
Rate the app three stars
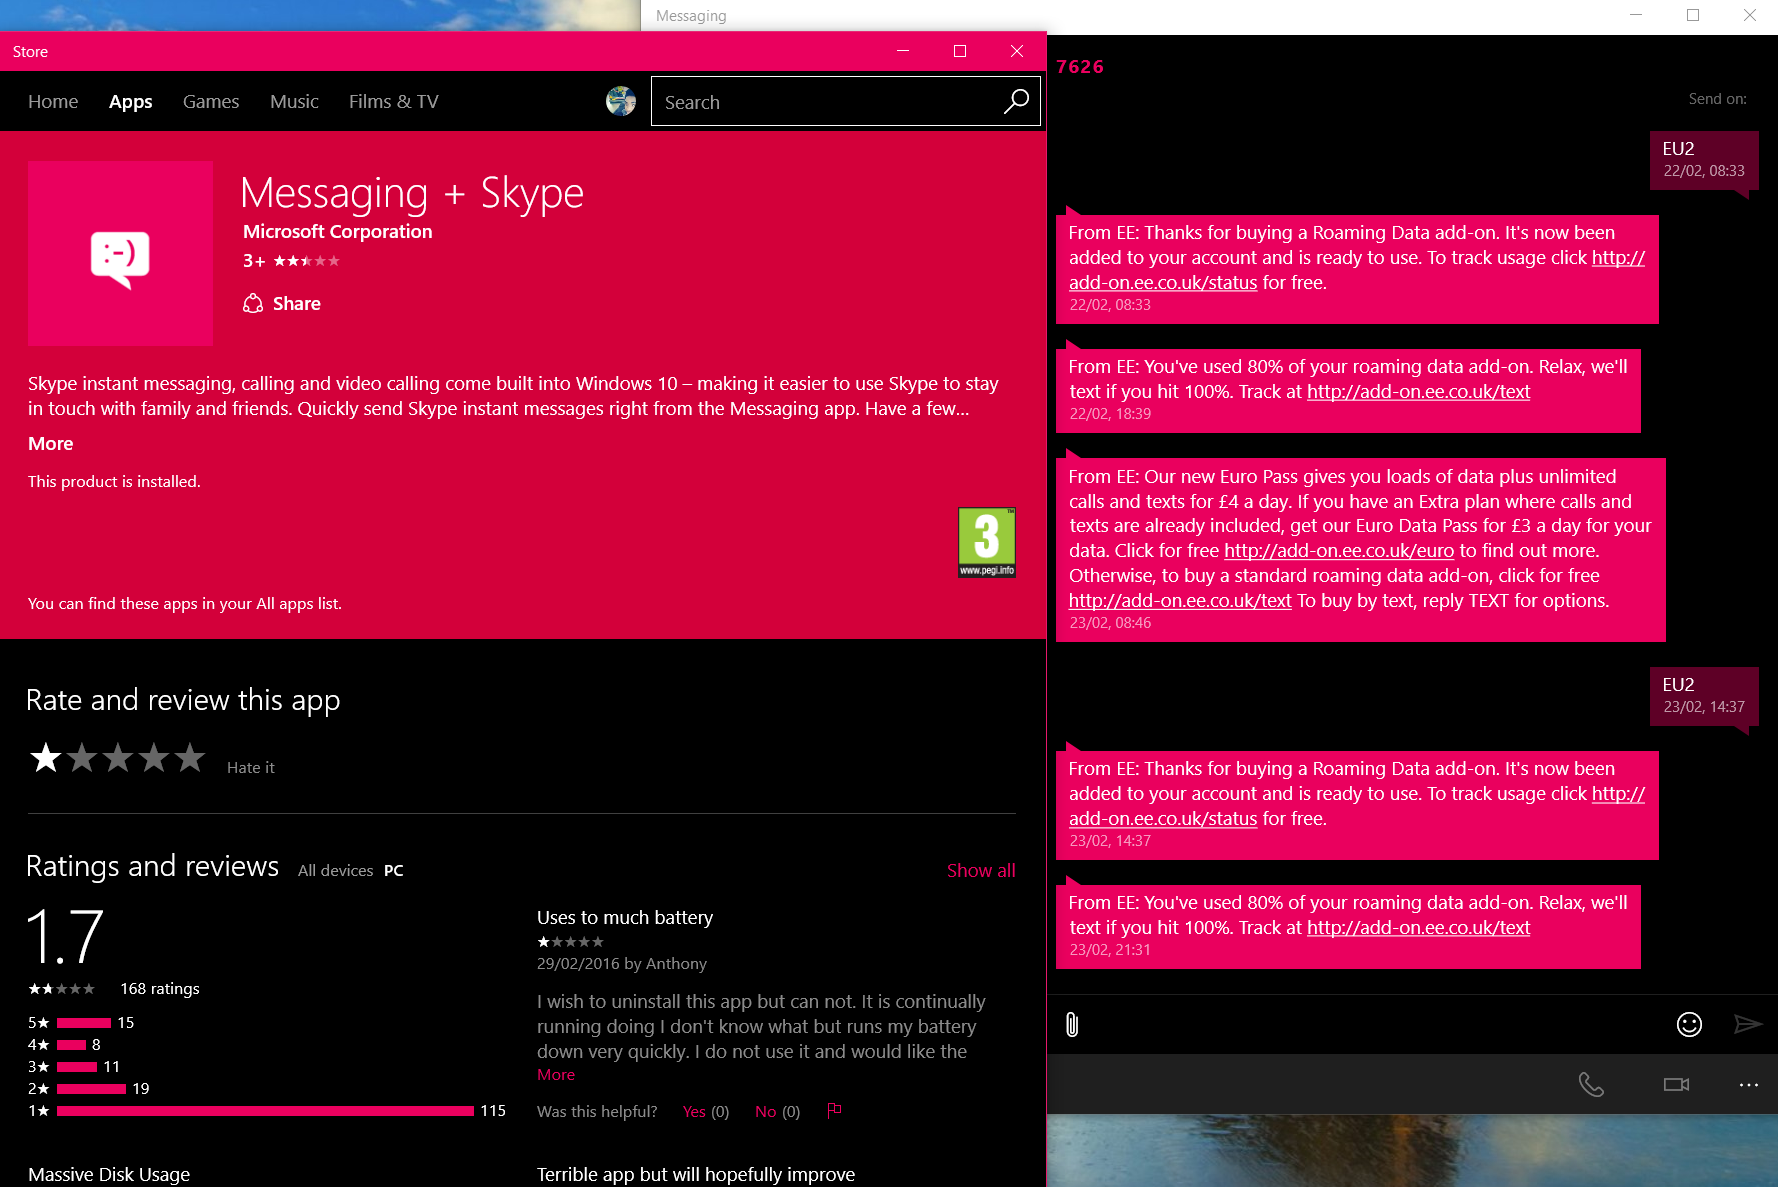[118, 758]
